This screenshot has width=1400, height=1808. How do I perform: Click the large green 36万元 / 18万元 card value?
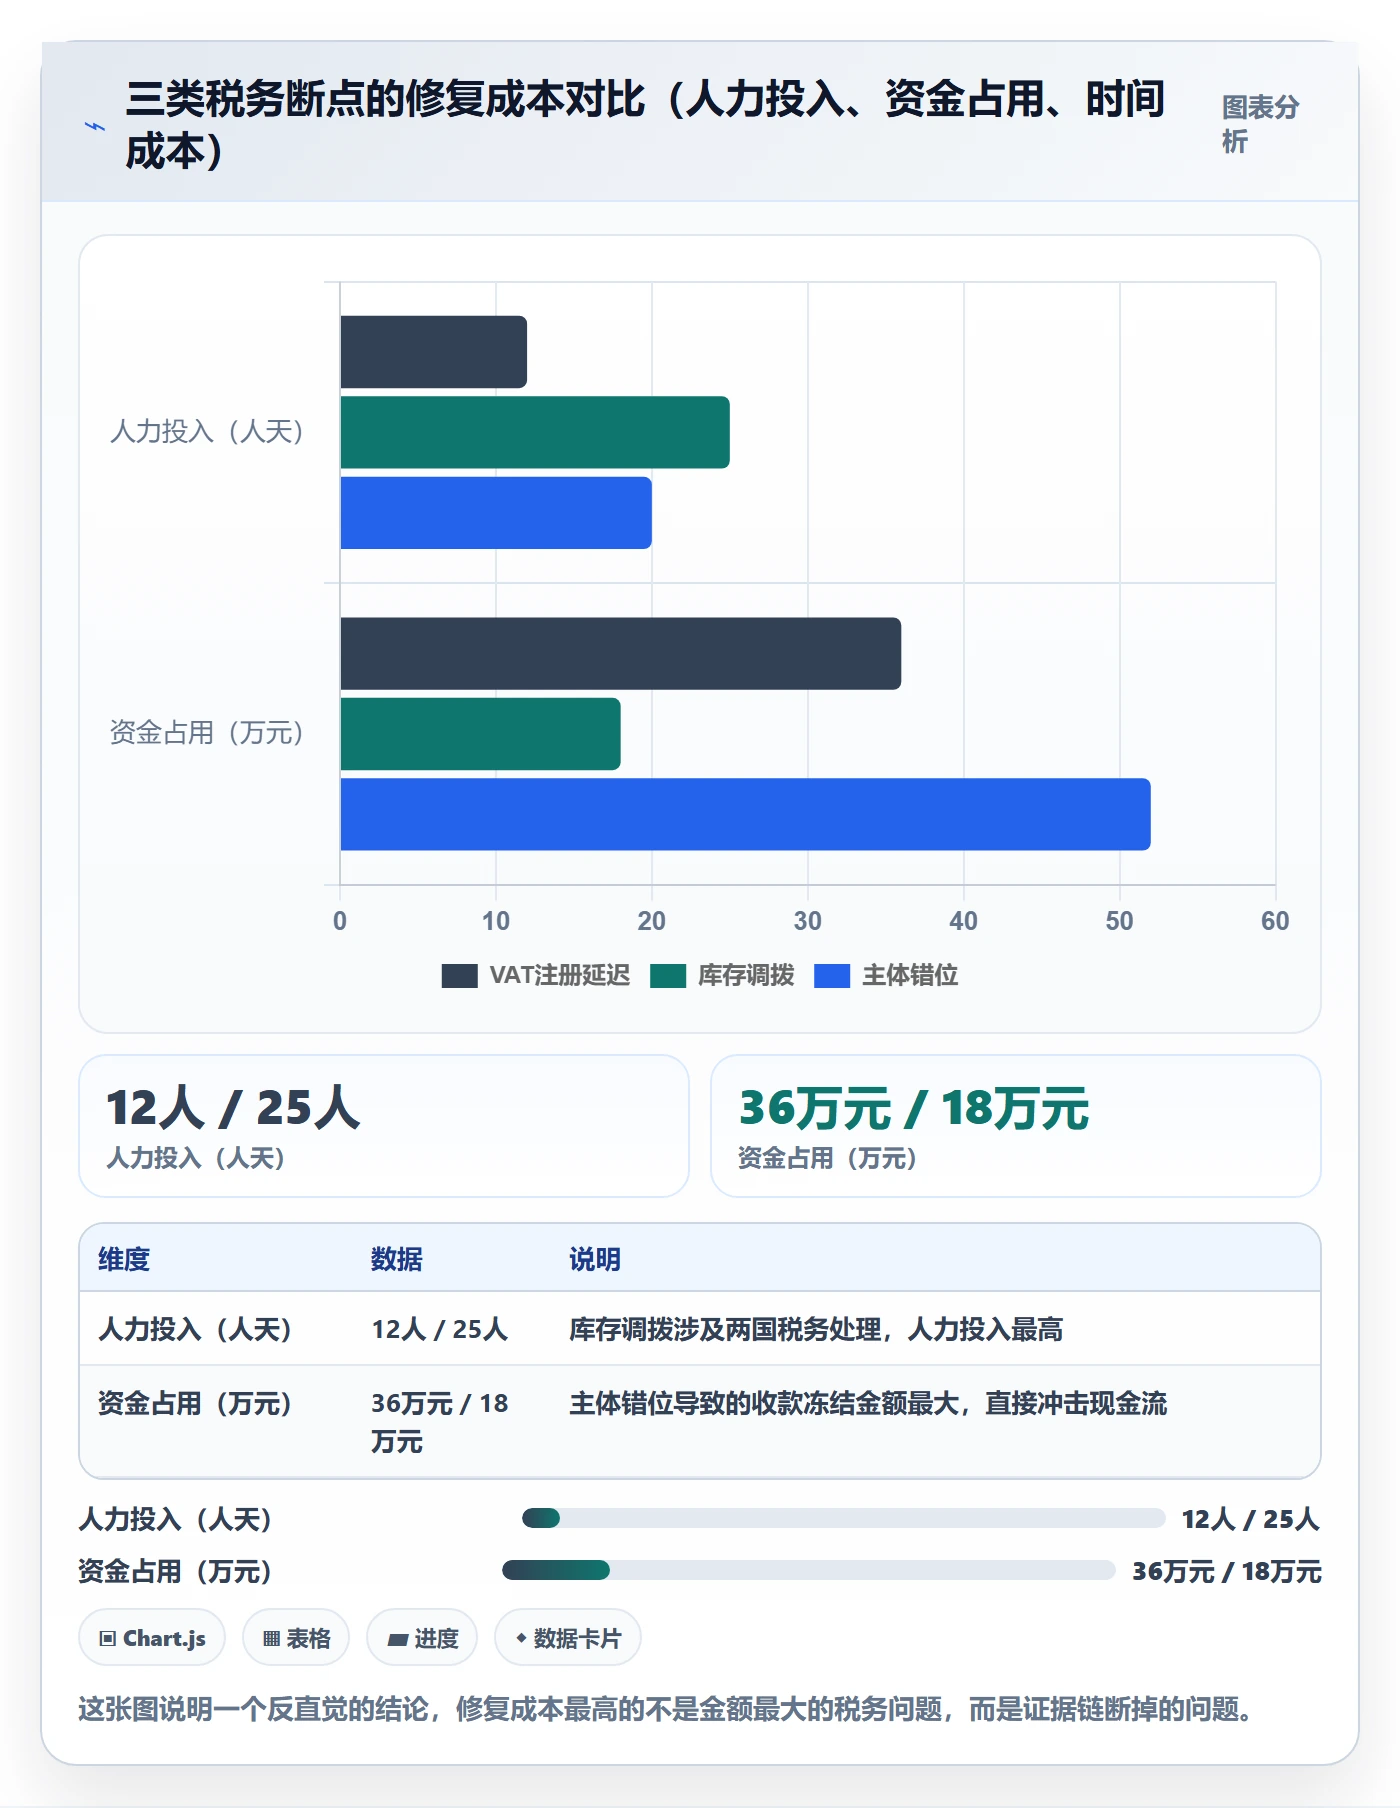(914, 1108)
